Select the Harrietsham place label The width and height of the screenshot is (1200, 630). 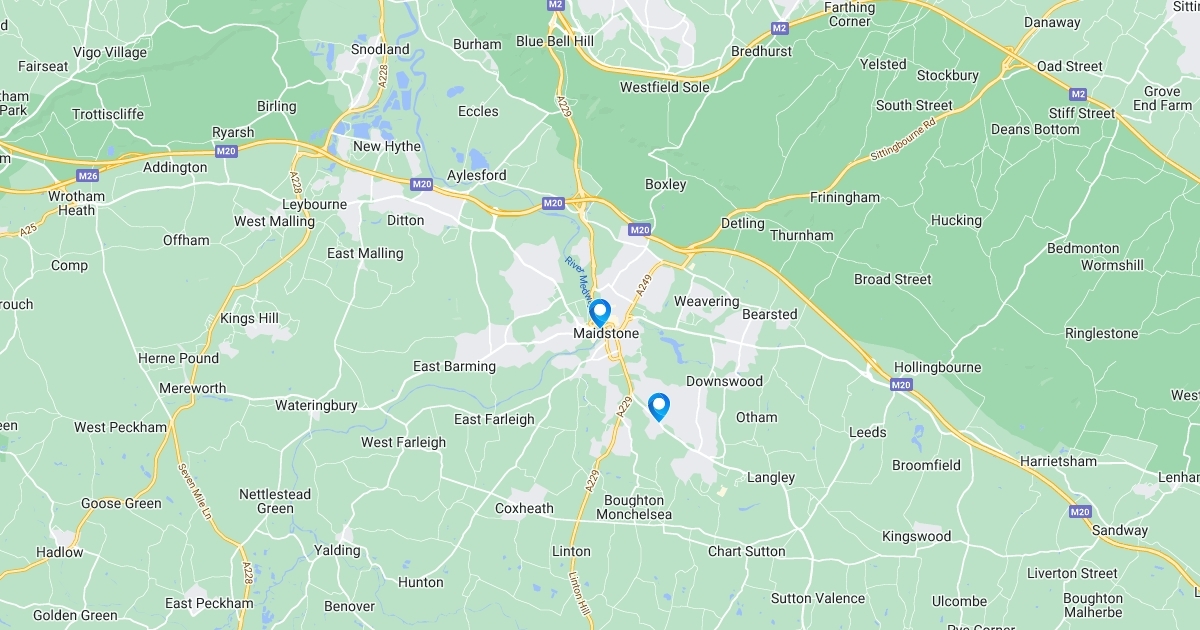[1058, 461]
